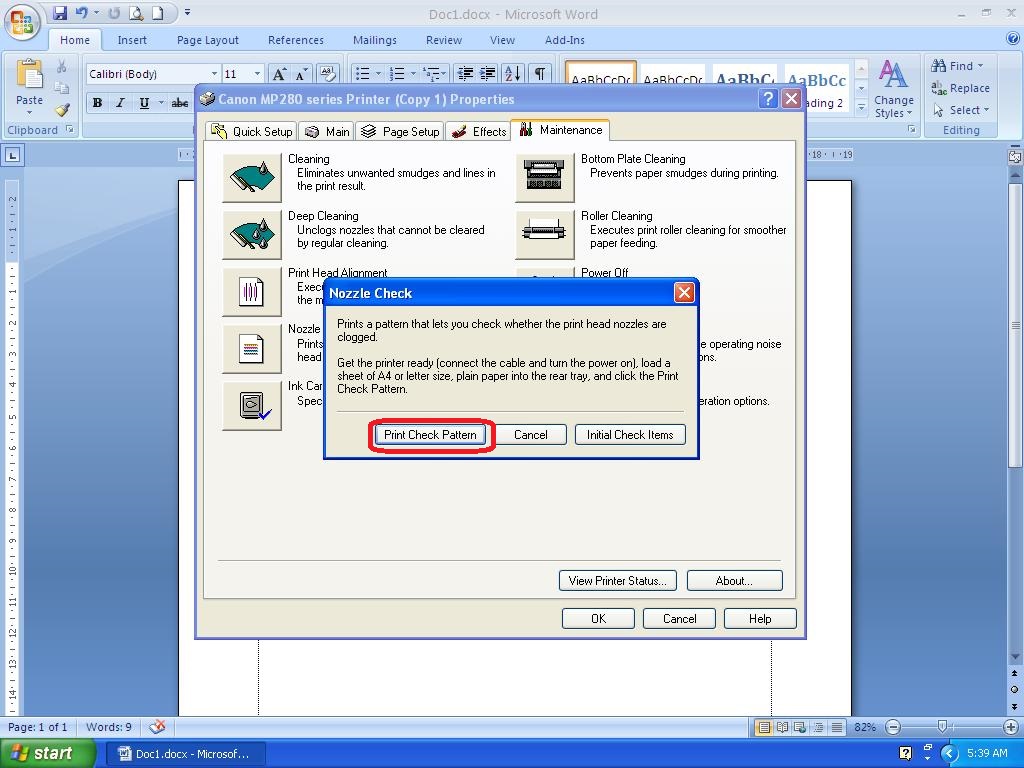Click the Word Office button
Viewport: 1024px width, 768px height.
click(22, 22)
